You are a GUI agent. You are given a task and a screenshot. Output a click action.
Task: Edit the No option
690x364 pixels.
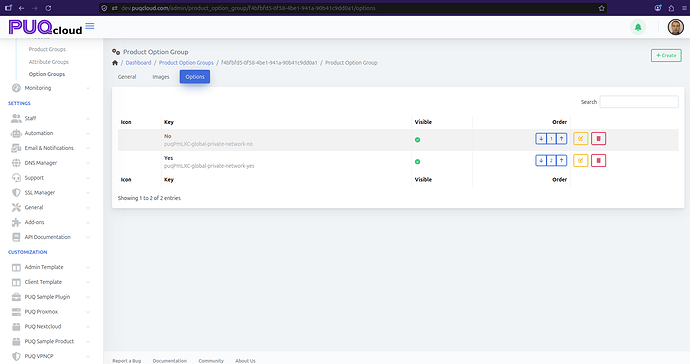pos(580,139)
